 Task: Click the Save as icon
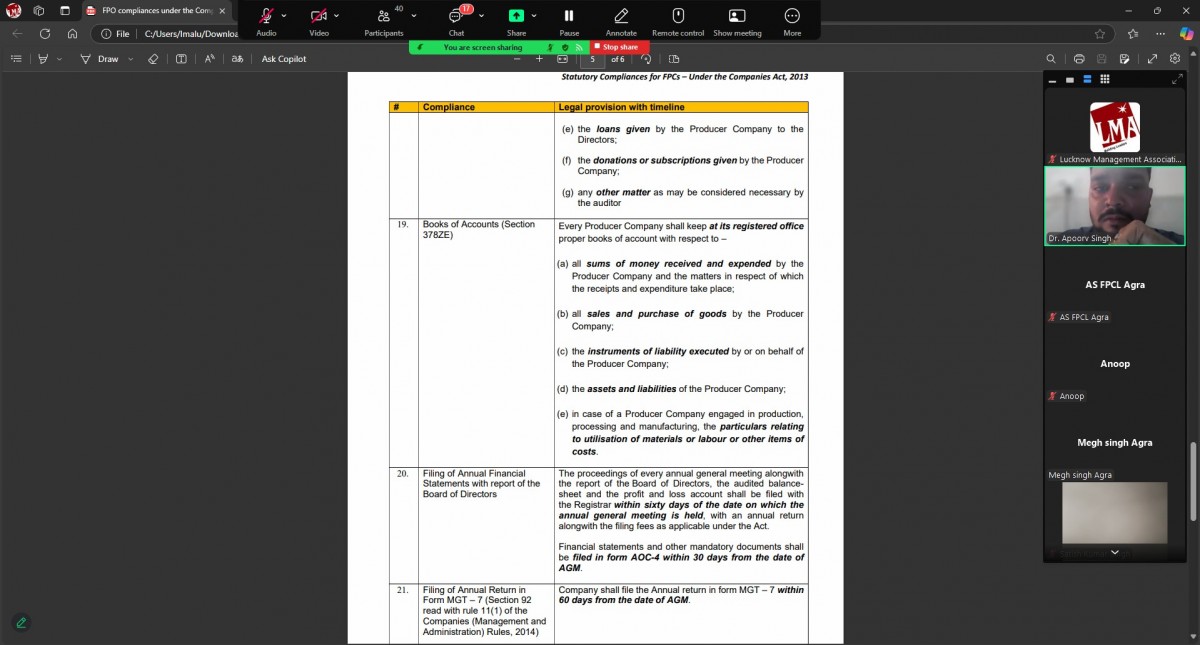point(1126,59)
